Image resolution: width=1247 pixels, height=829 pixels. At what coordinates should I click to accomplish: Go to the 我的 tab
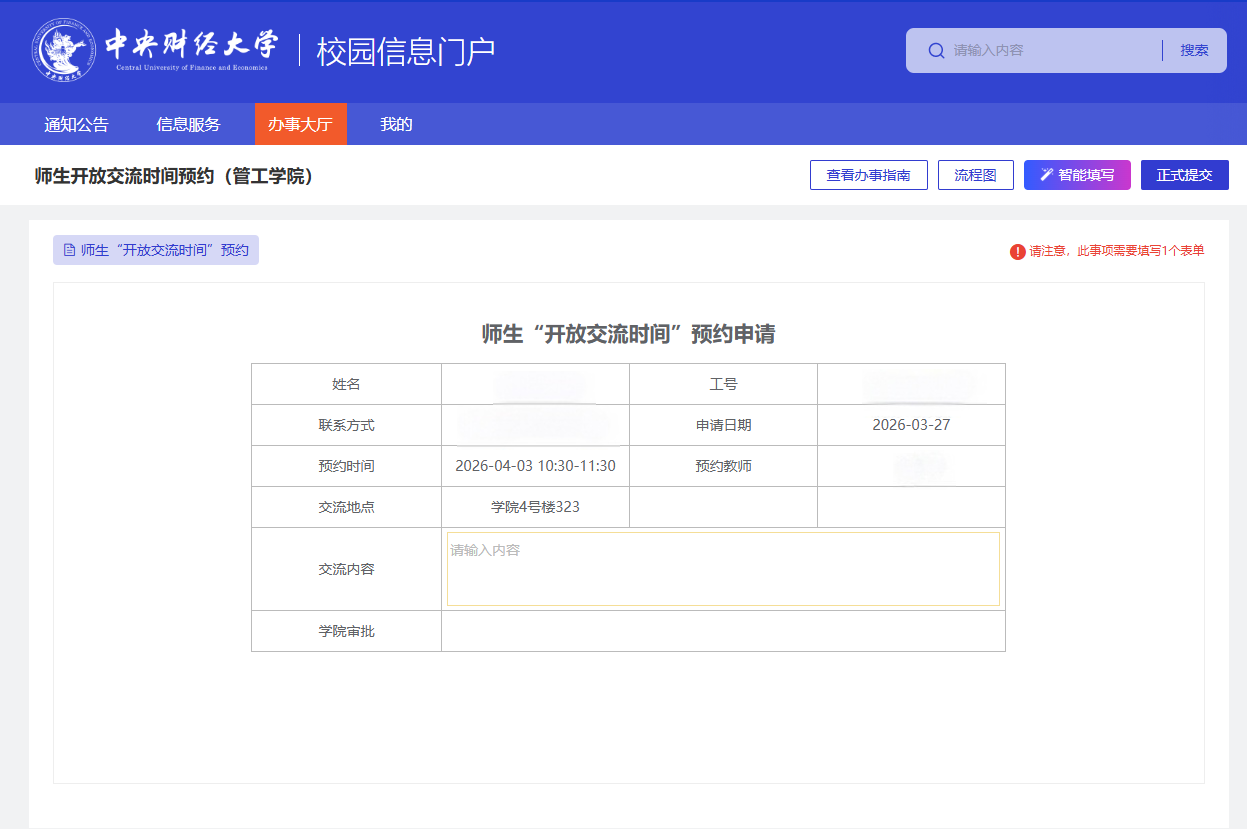pyautogui.click(x=396, y=125)
